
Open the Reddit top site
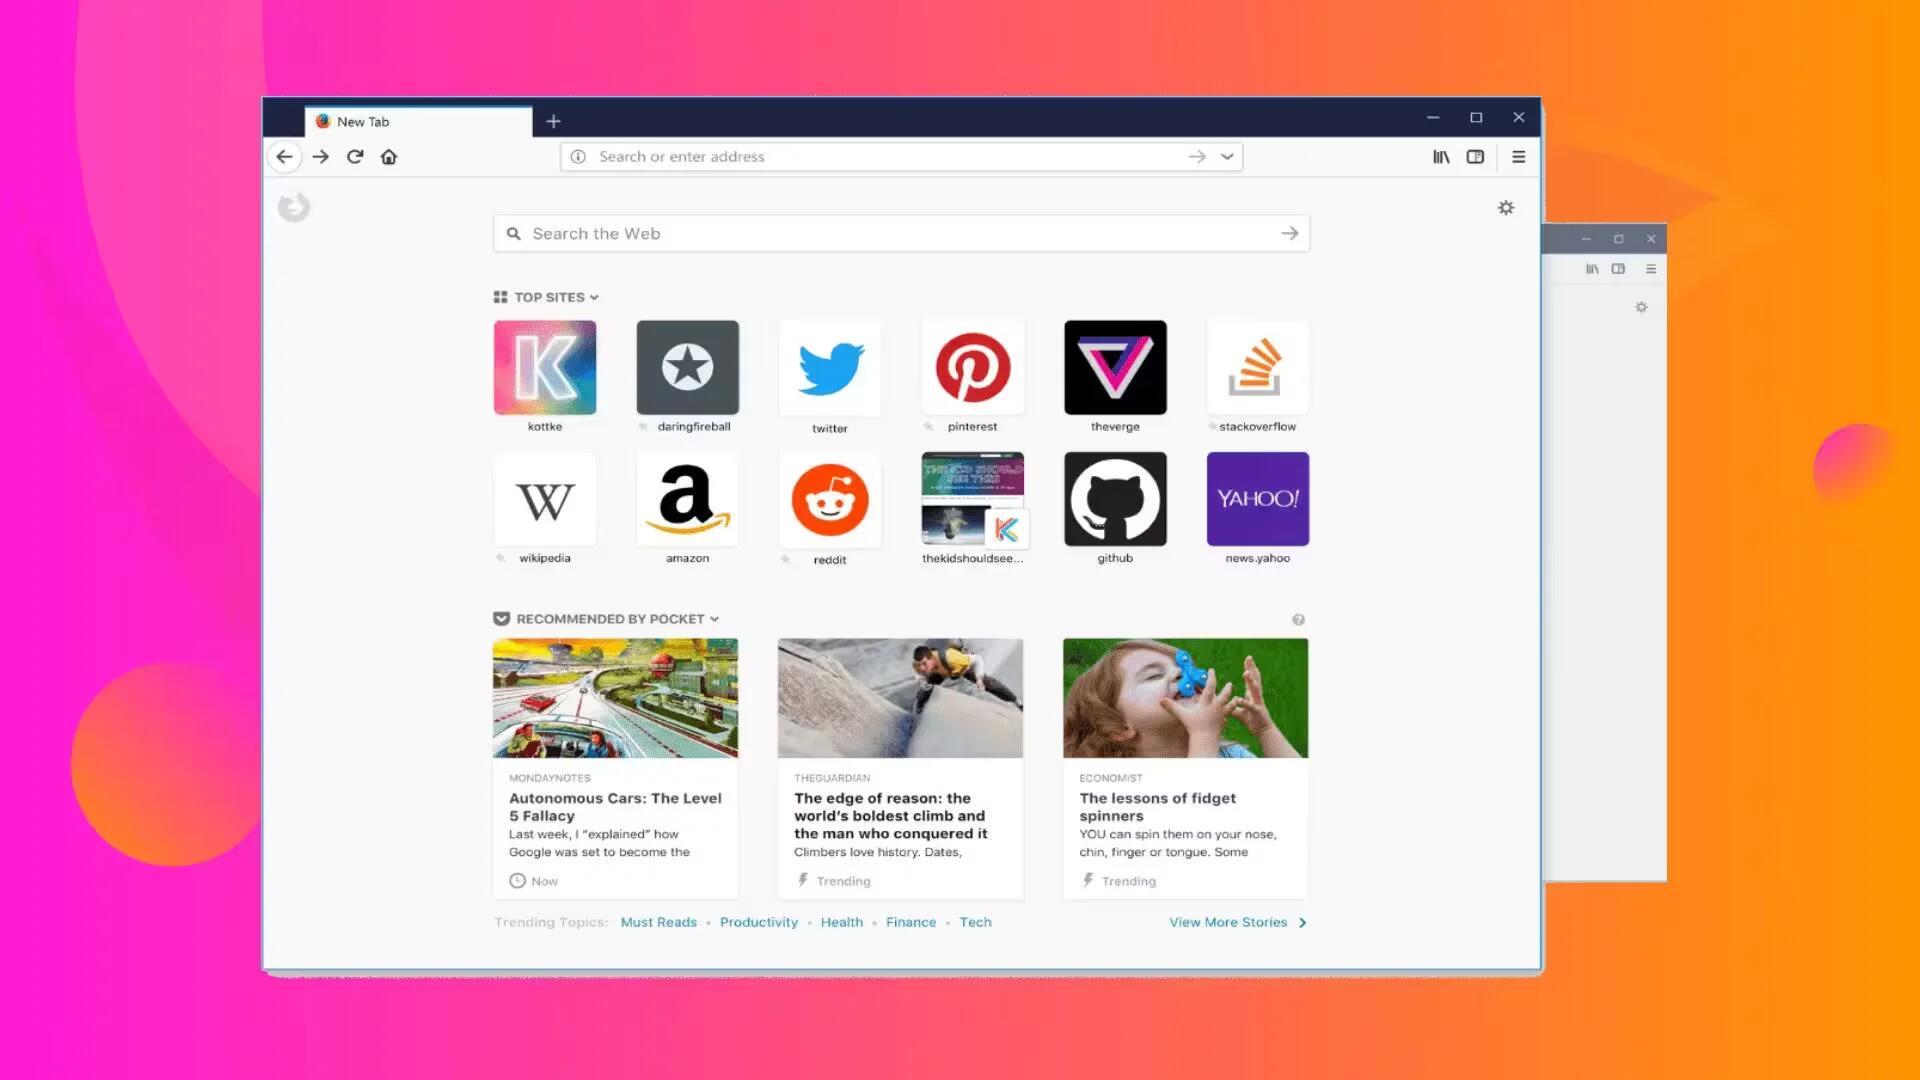click(829, 498)
